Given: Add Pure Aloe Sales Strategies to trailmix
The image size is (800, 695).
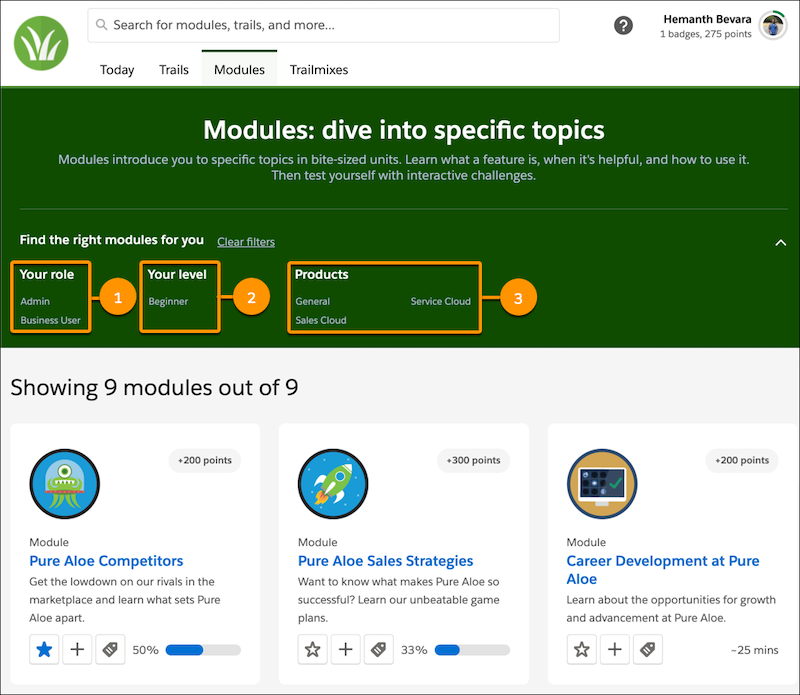Looking at the screenshot, I should 346,650.
